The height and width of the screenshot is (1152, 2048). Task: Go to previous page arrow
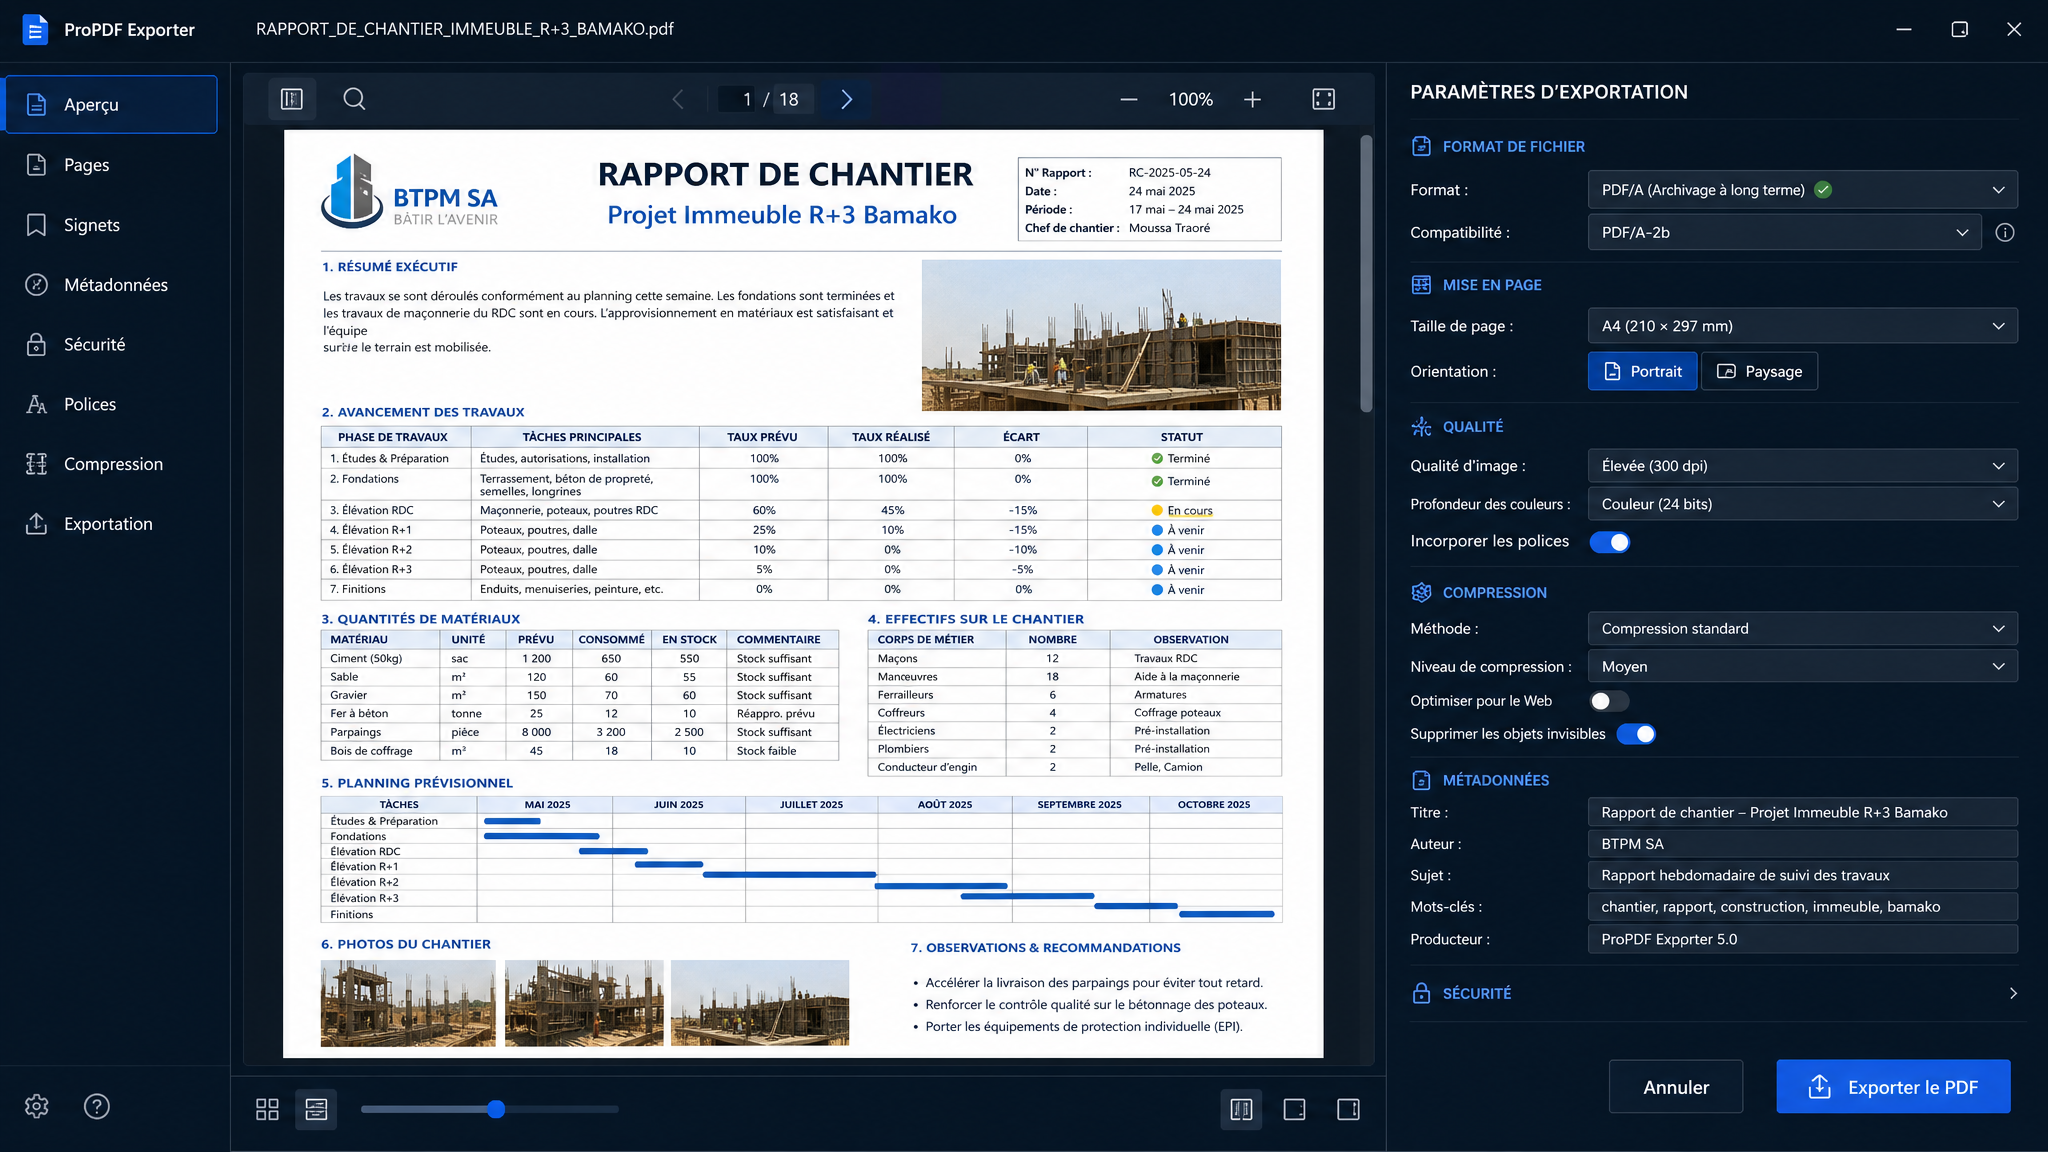(x=679, y=99)
